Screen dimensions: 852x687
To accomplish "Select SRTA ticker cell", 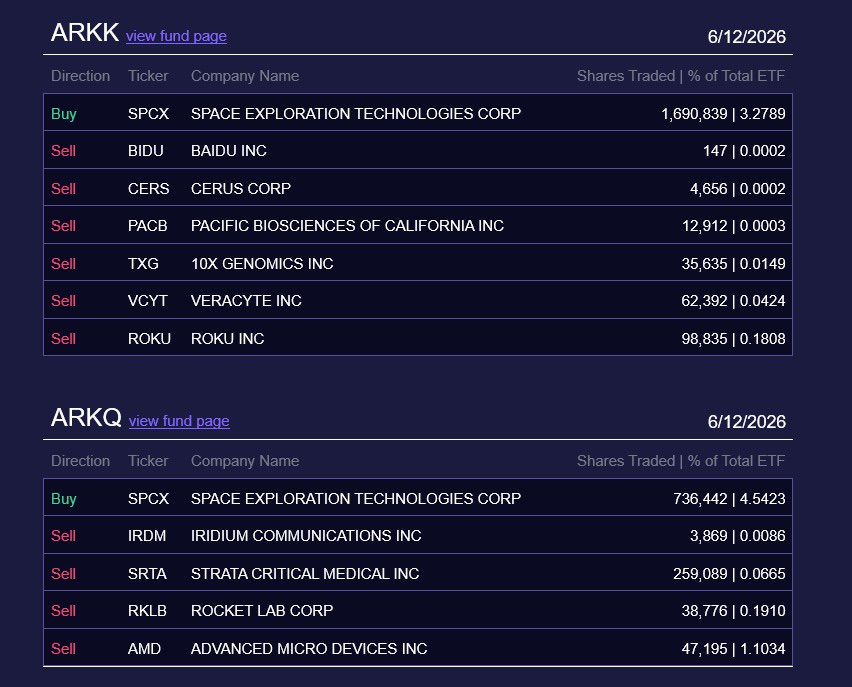I will click(x=147, y=573).
